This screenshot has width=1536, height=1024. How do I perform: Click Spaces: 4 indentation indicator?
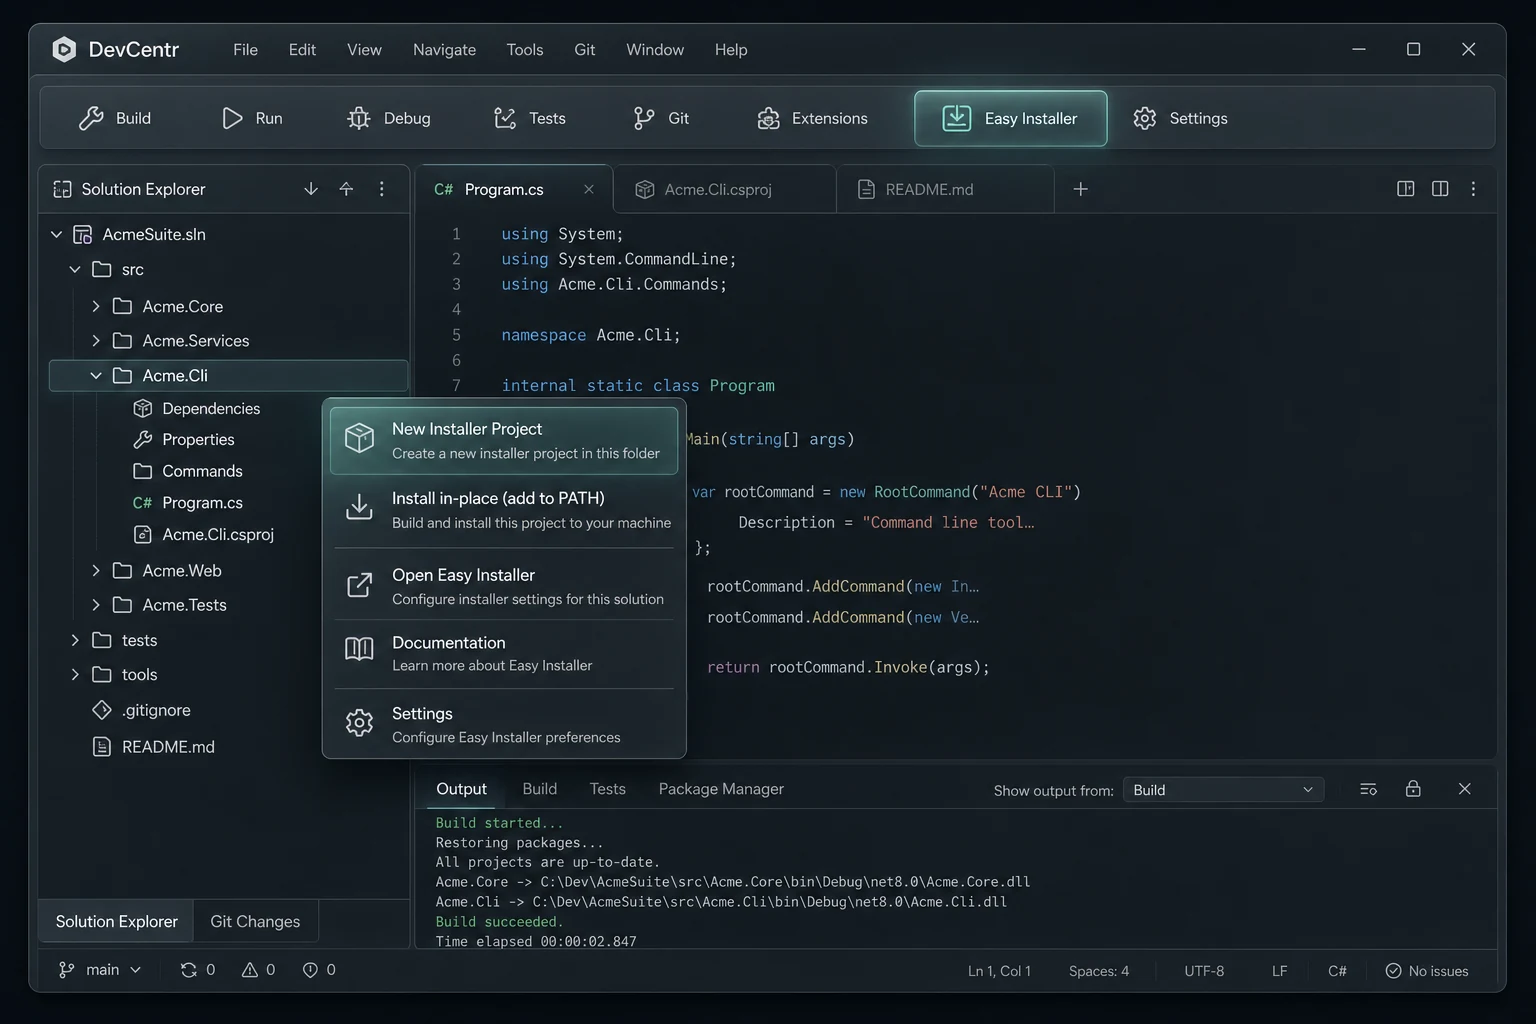pos(1098,971)
